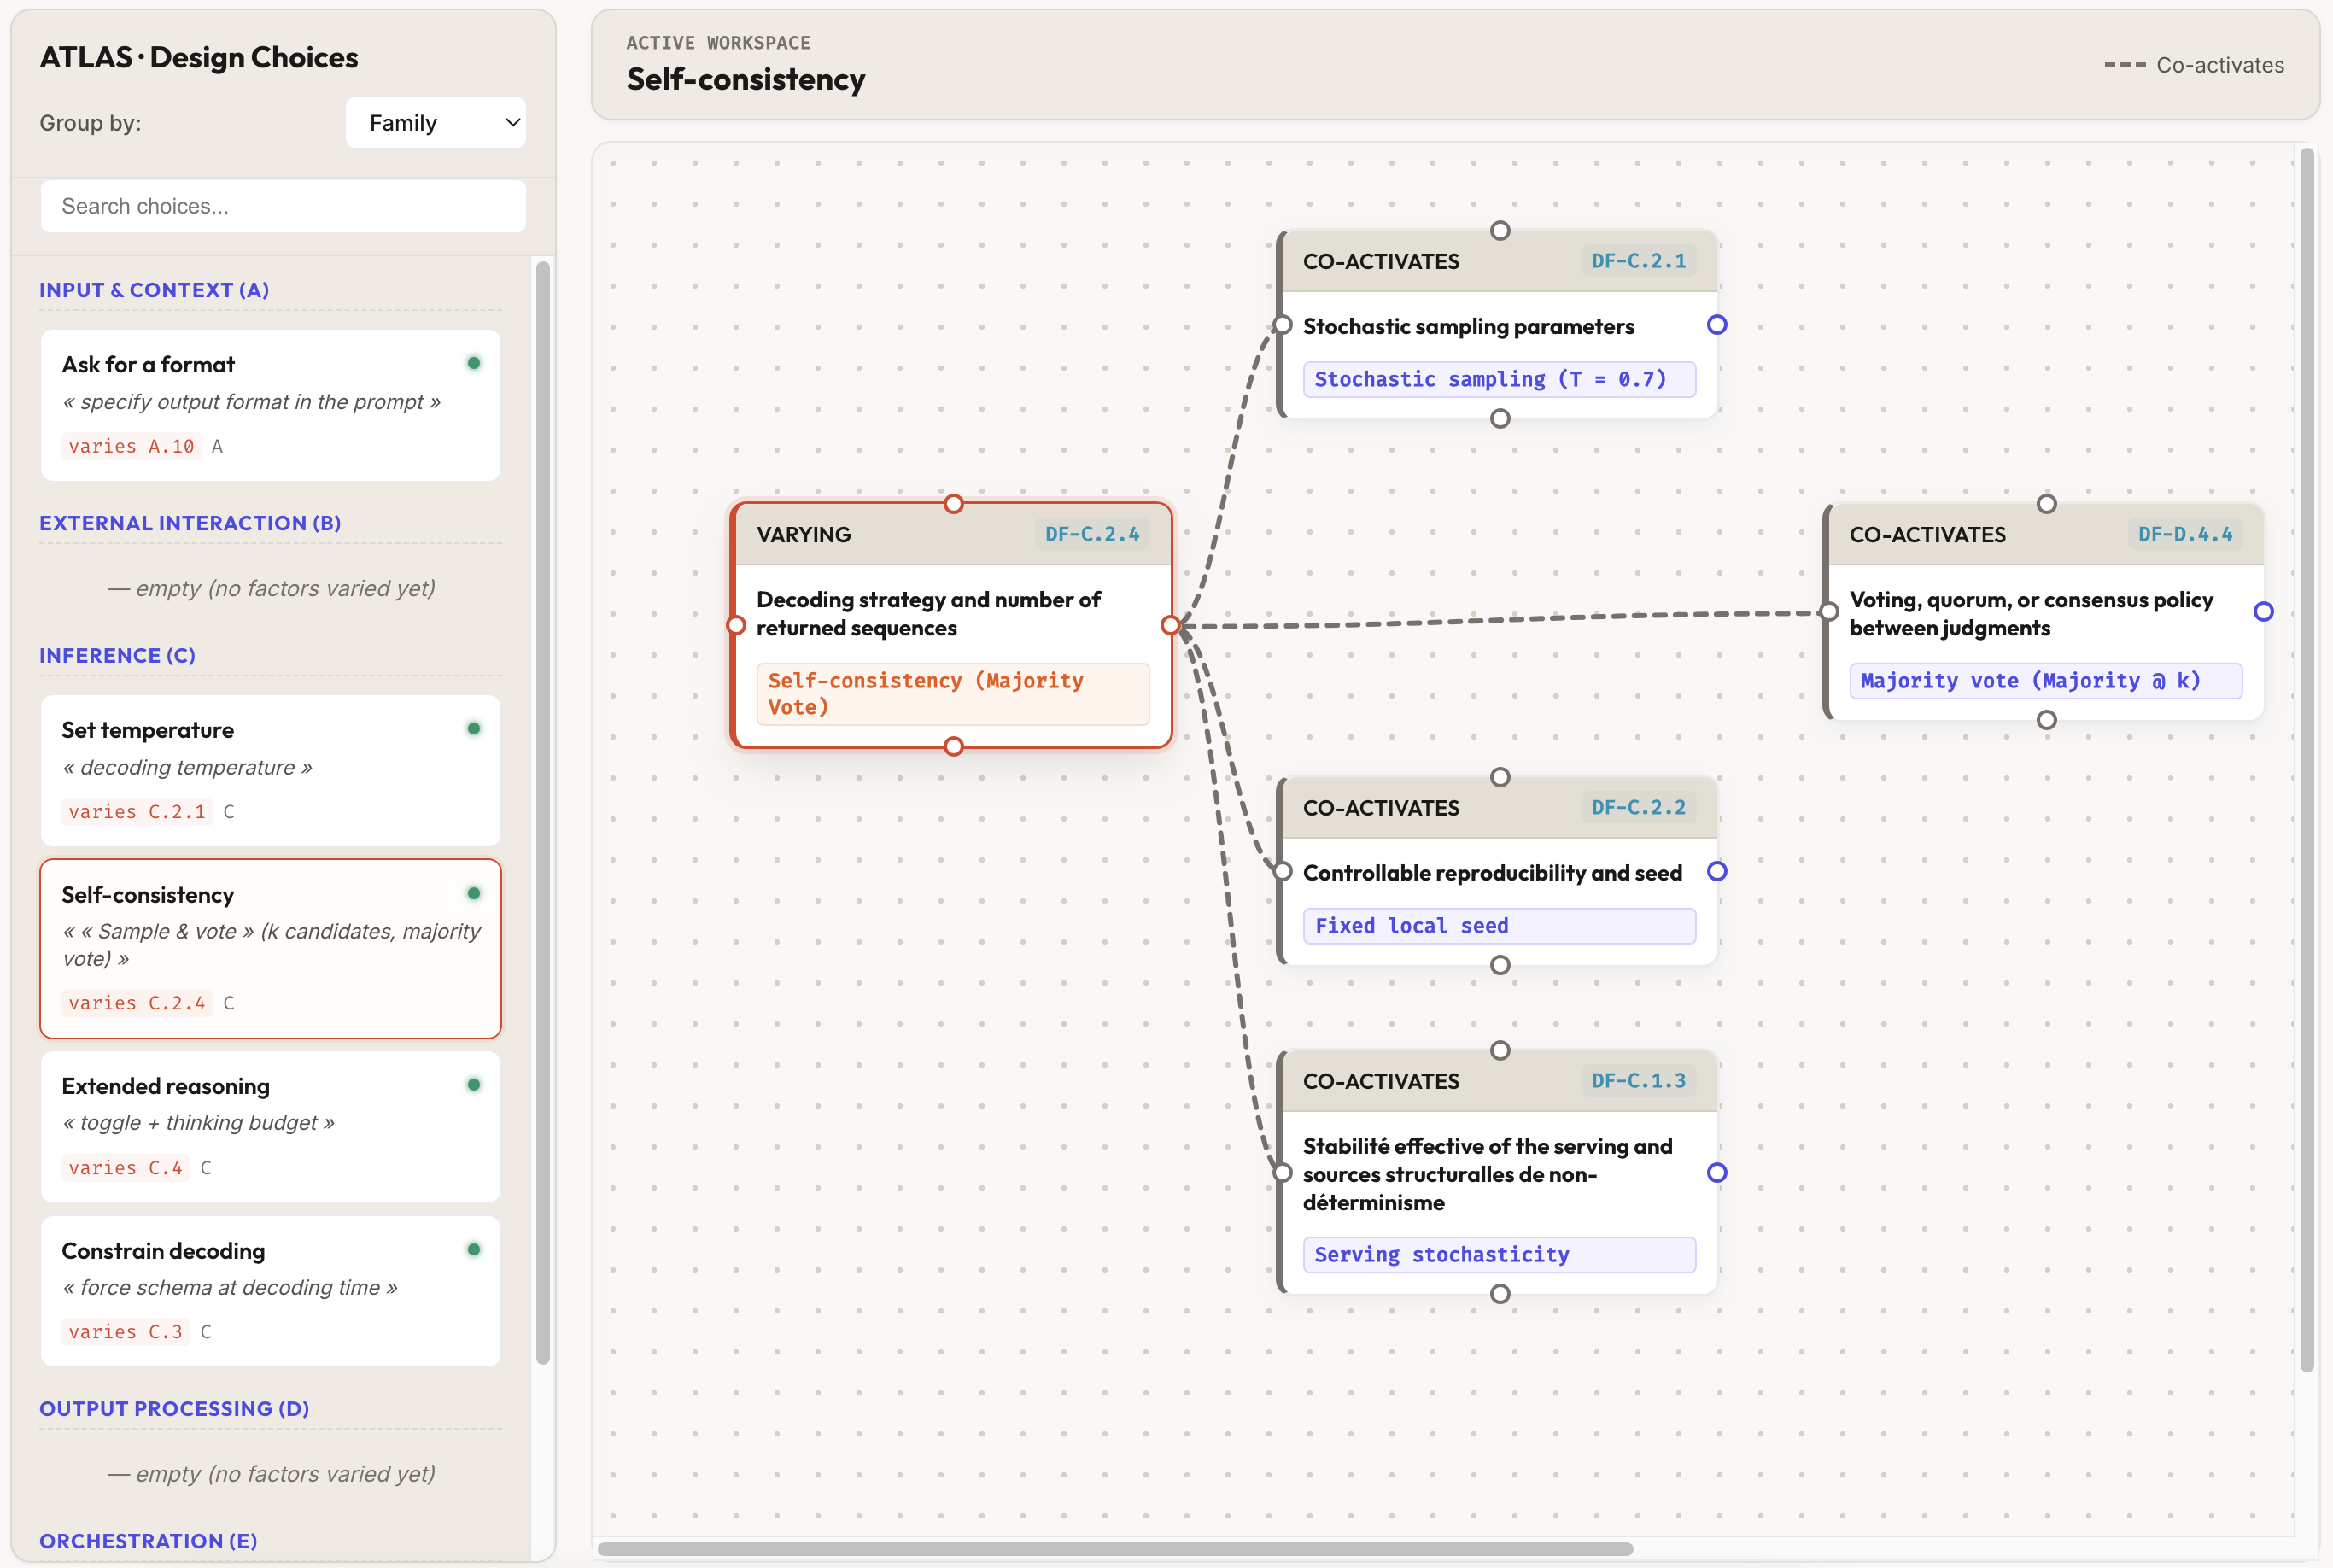Select the bottom handle of the DF-D.4.4 node
The height and width of the screenshot is (1568, 2333).
(2047, 719)
